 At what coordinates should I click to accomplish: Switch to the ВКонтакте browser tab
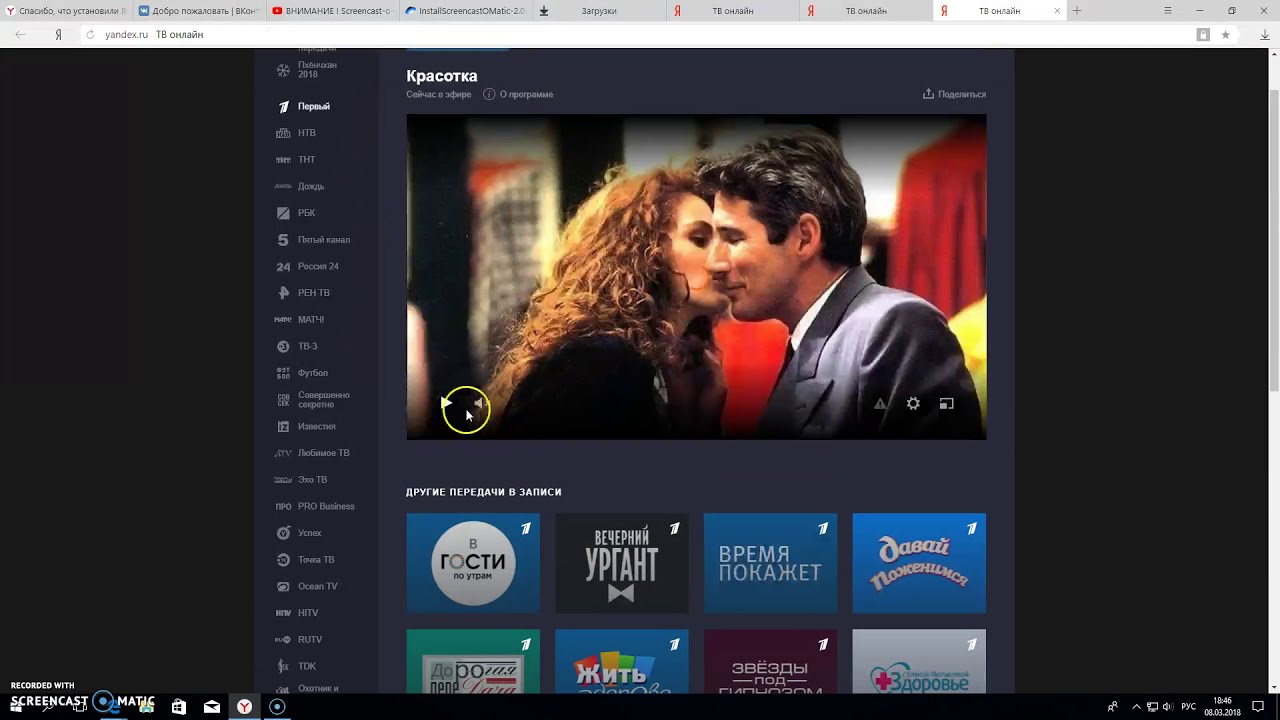[x=198, y=11]
